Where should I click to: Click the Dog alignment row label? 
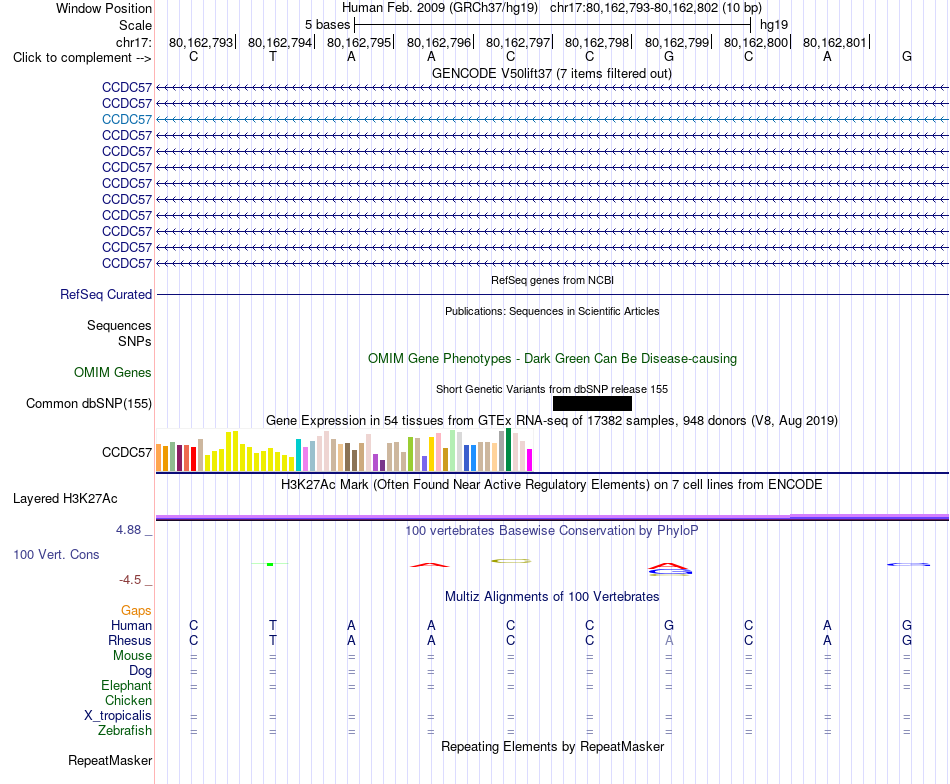click(x=140, y=671)
